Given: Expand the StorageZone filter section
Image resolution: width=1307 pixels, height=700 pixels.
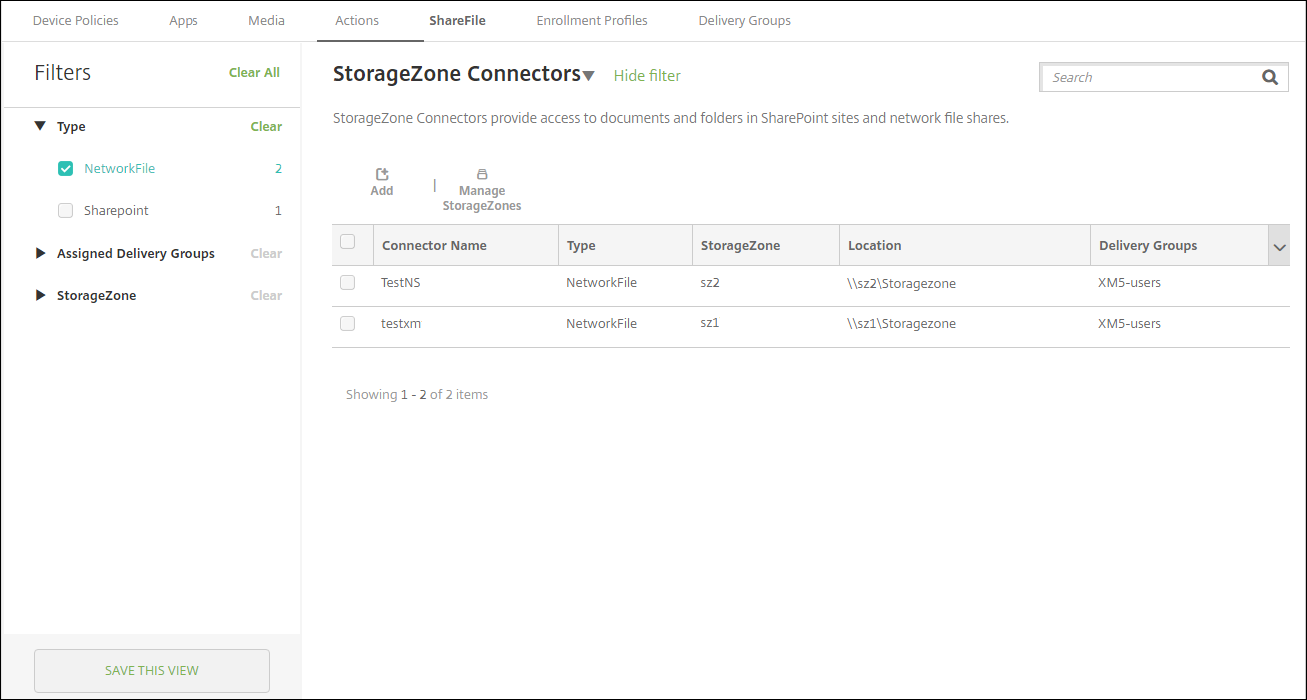Looking at the screenshot, I should click(x=40, y=296).
